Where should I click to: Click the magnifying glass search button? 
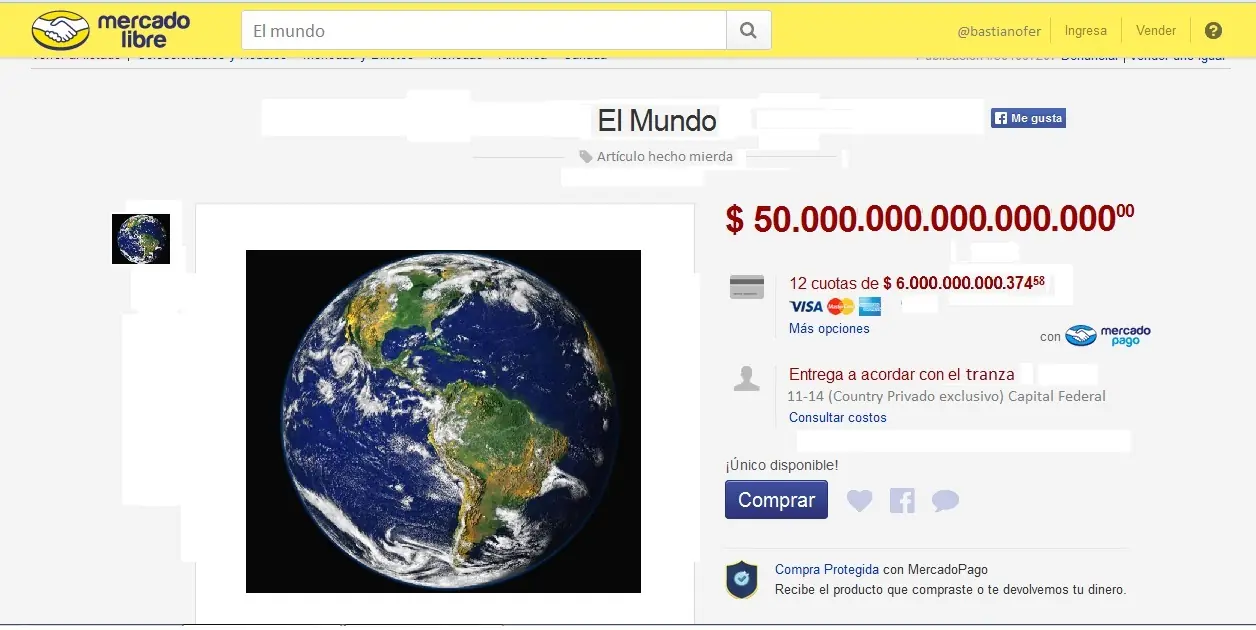pos(748,30)
